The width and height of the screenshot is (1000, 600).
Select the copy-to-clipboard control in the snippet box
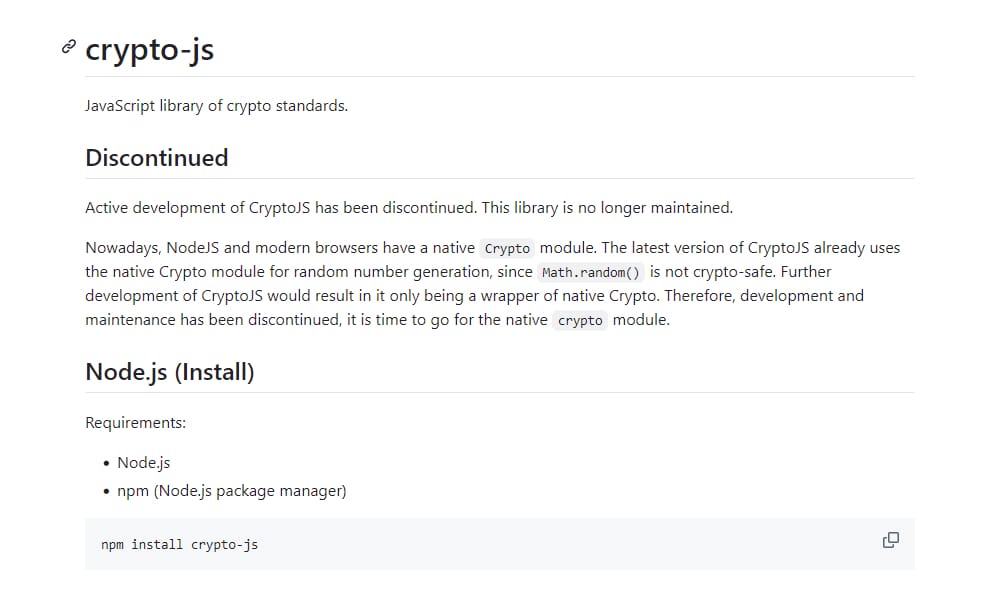point(889,540)
